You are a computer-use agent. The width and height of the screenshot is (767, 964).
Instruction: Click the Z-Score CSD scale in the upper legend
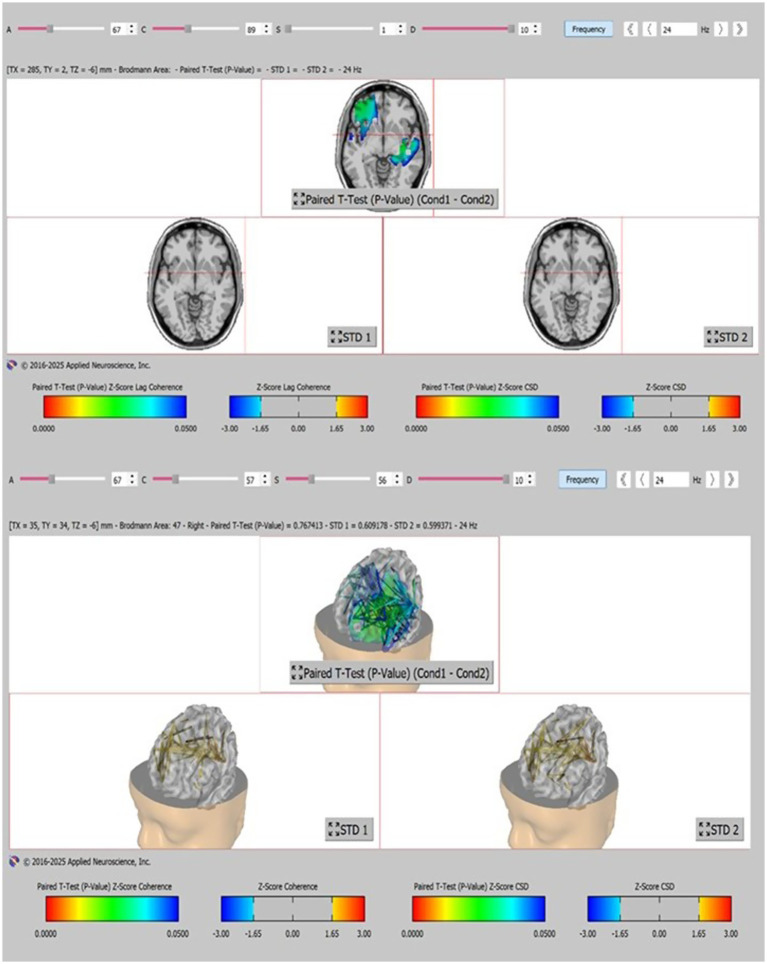point(671,407)
